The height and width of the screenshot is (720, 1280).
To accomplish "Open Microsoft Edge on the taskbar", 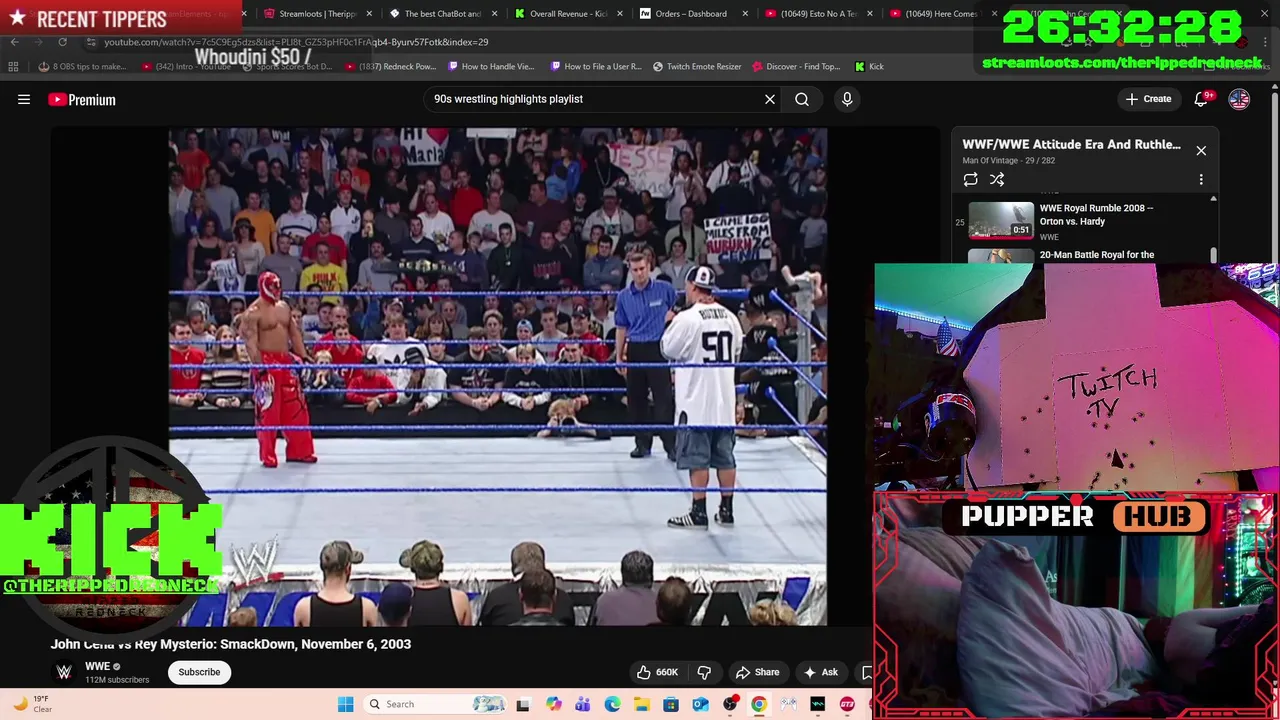I will pyautogui.click(x=612, y=704).
